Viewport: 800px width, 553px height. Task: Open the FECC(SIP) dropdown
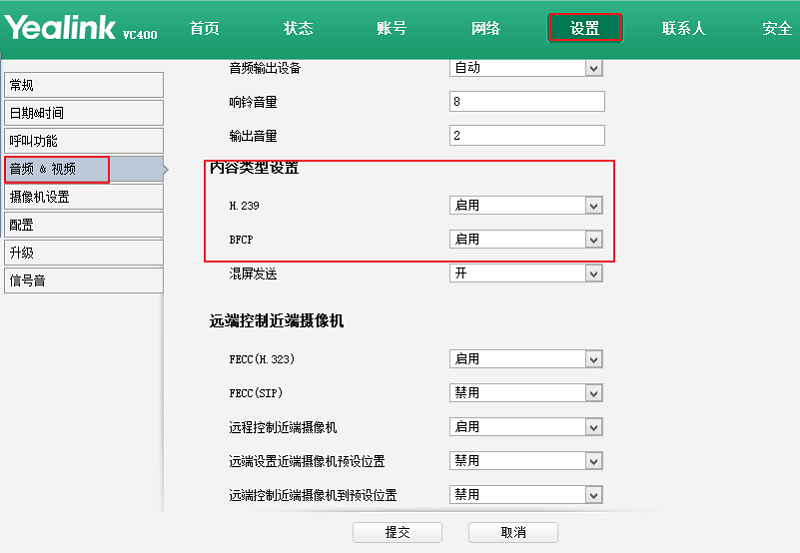tap(526, 393)
